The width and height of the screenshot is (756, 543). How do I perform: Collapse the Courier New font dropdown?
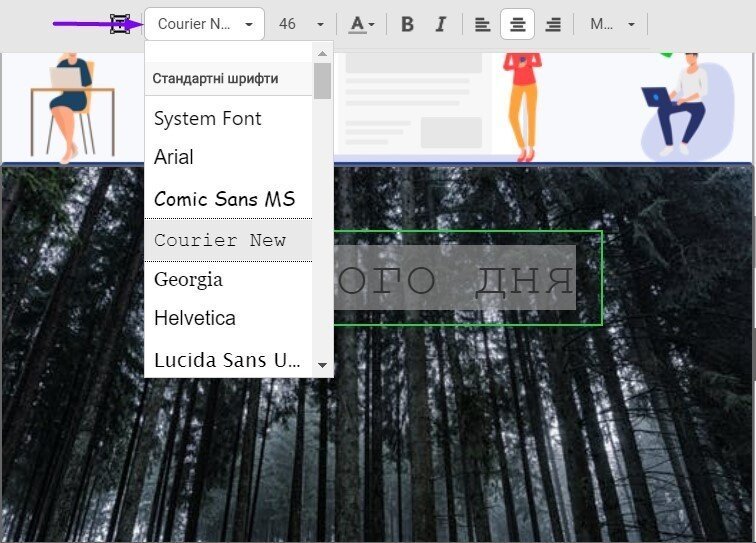pos(204,24)
